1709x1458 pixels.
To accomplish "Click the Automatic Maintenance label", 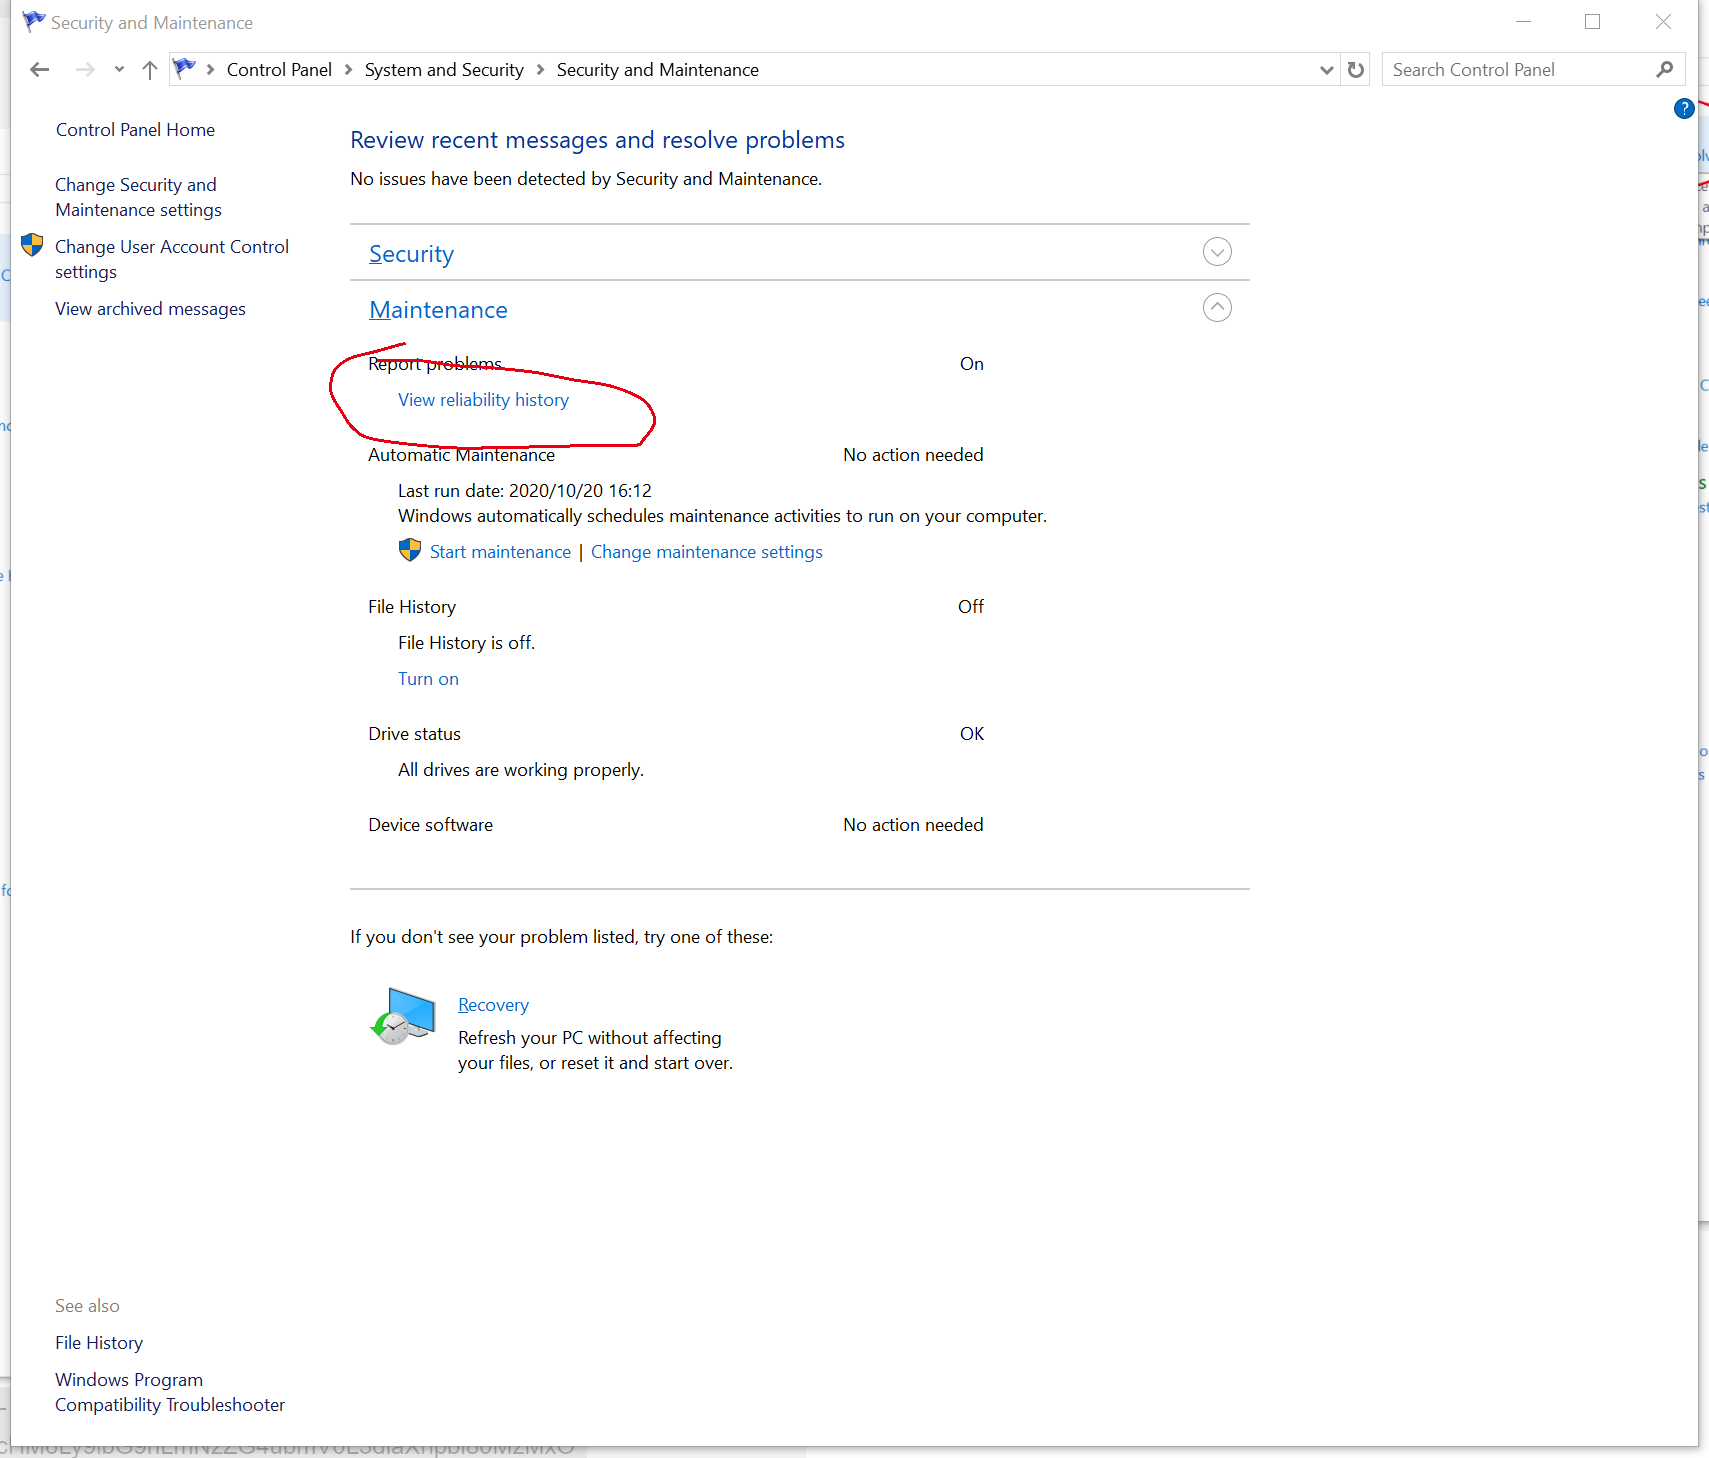I will pos(461,454).
